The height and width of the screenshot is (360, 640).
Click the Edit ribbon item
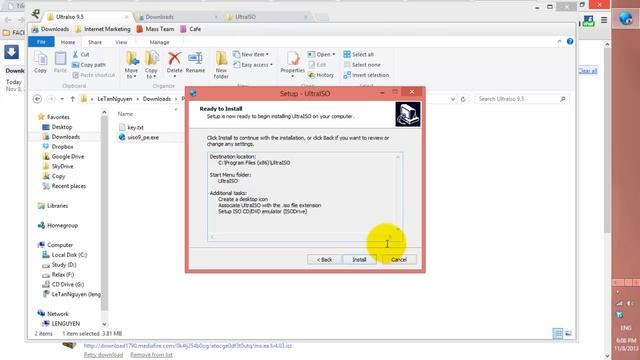[317, 65]
